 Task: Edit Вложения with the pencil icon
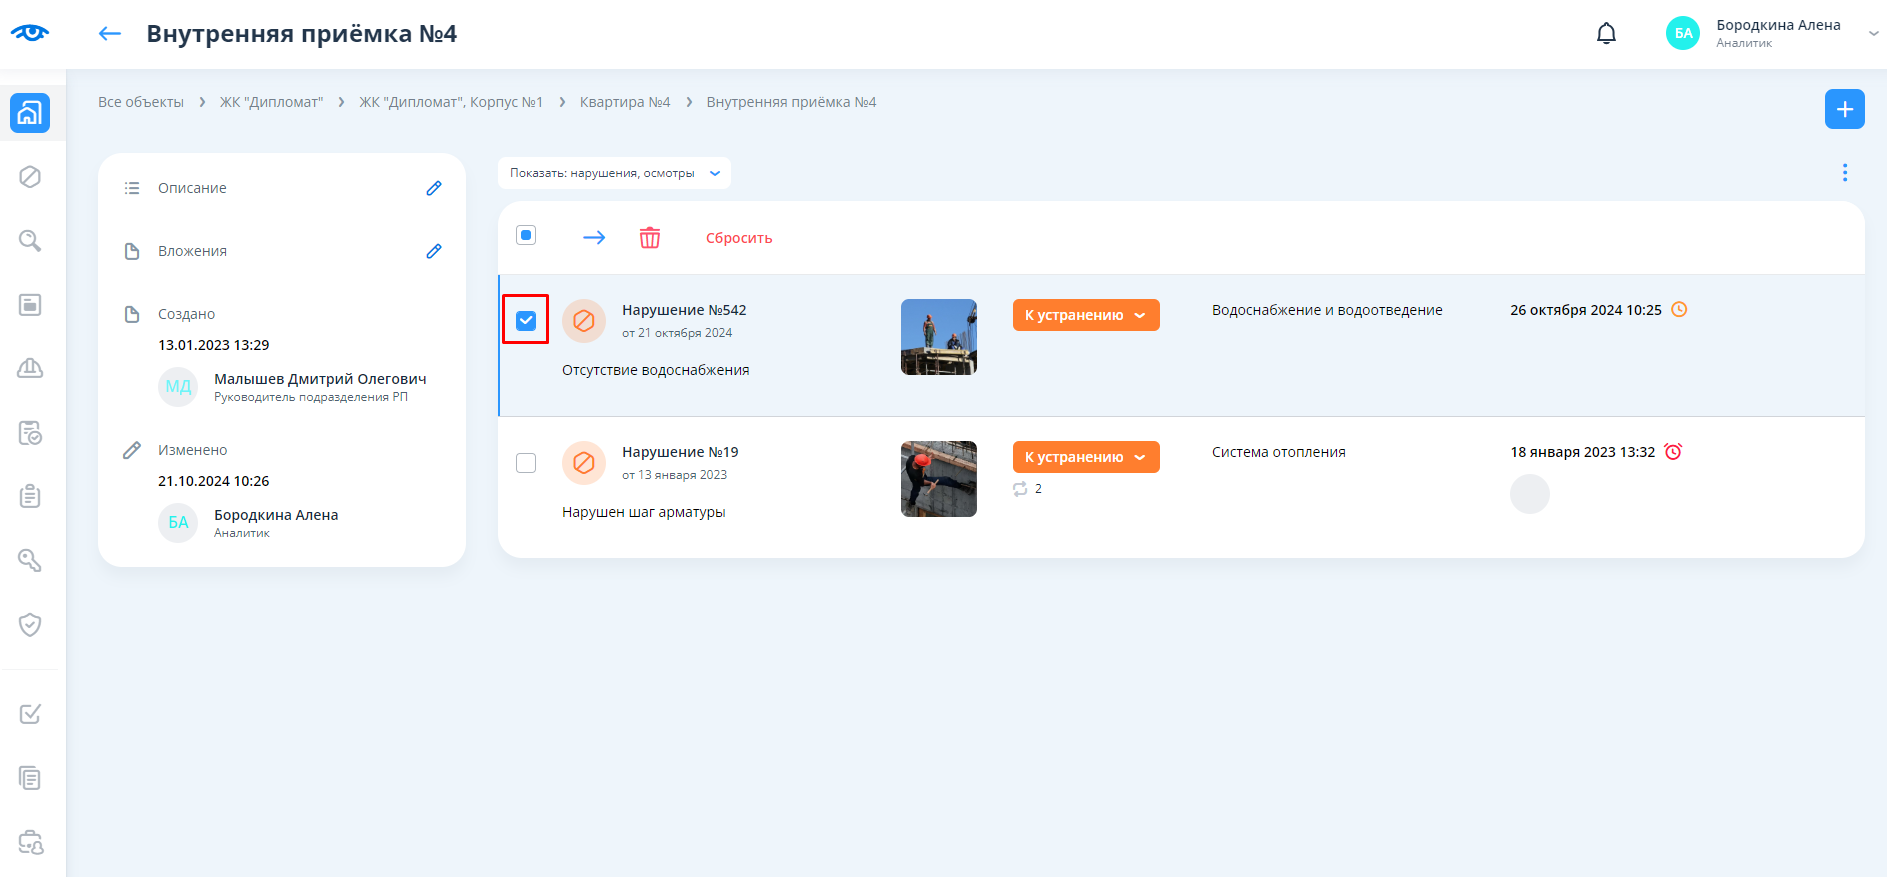pos(434,251)
